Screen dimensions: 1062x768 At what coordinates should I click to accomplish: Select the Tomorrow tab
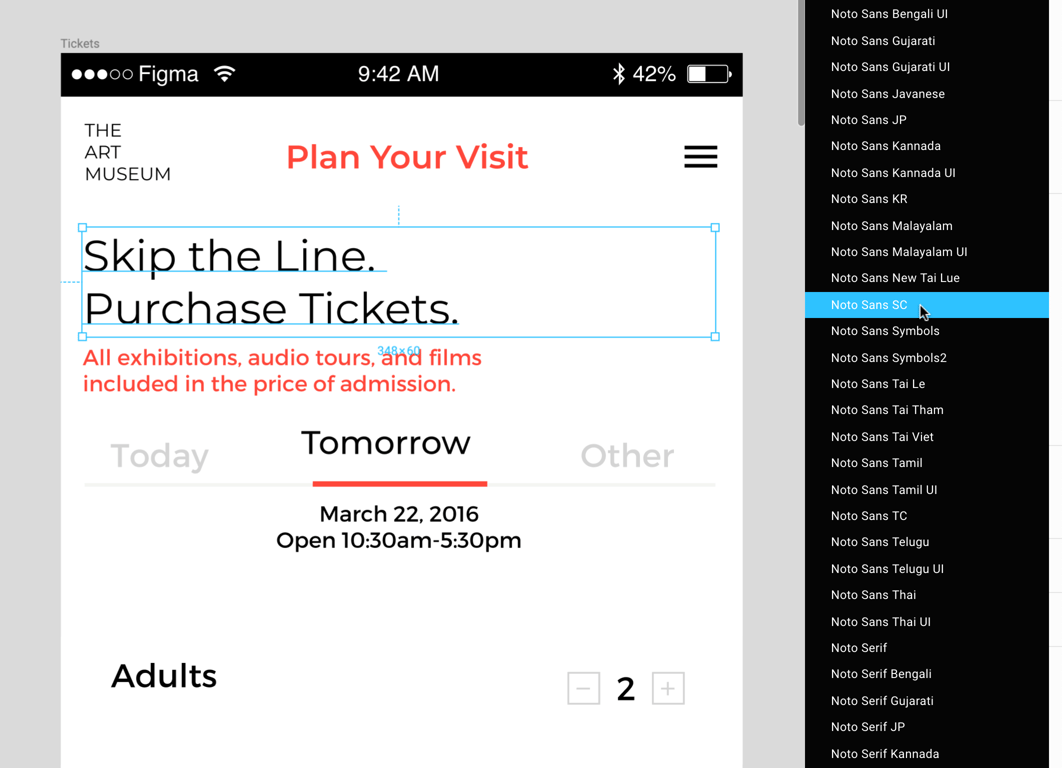(386, 443)
